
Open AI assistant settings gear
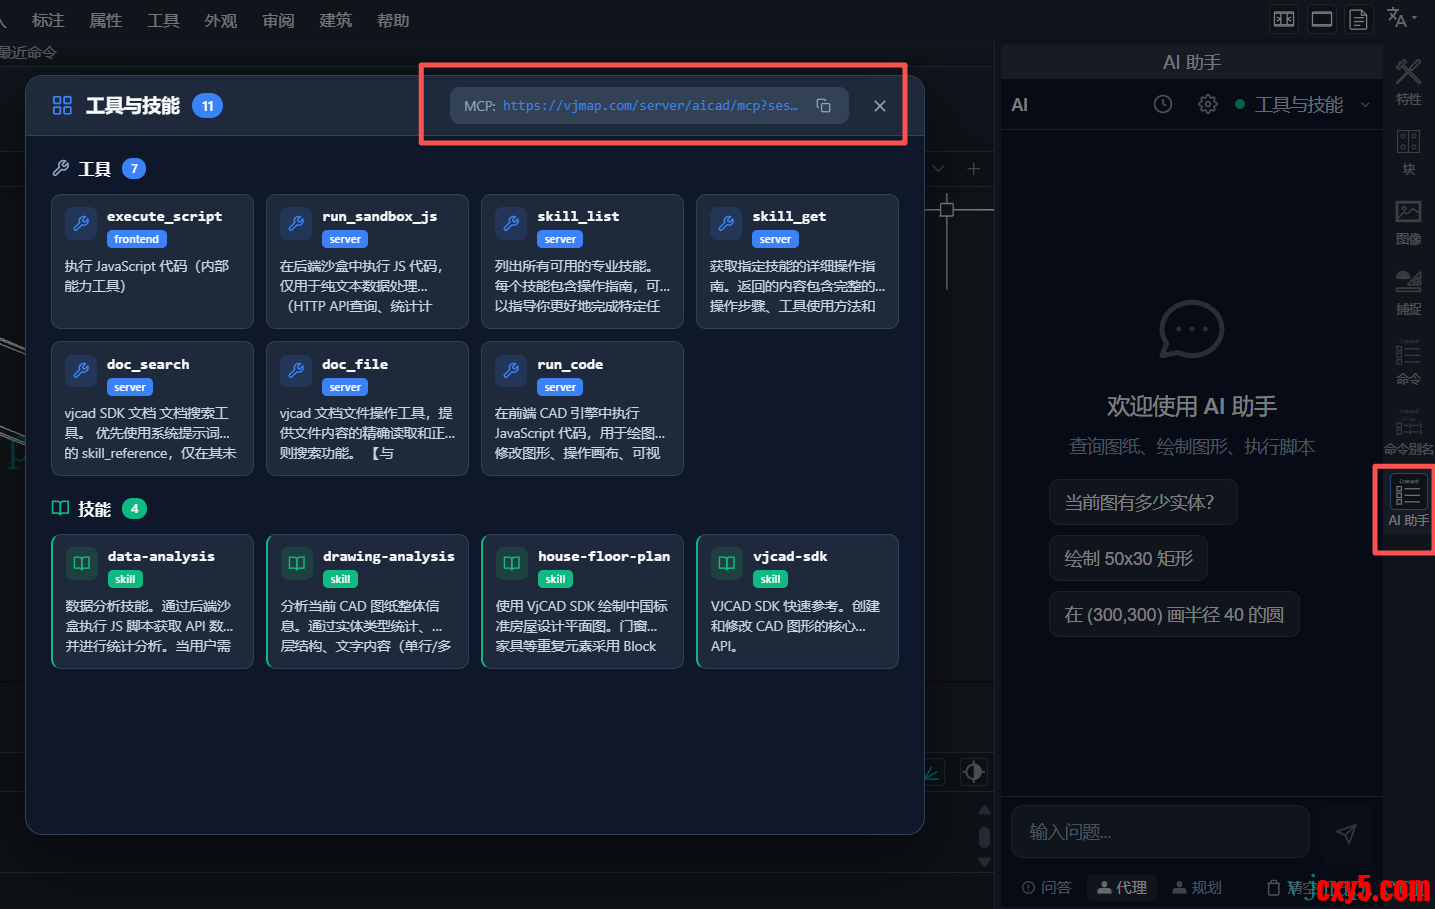(1207, 104)
